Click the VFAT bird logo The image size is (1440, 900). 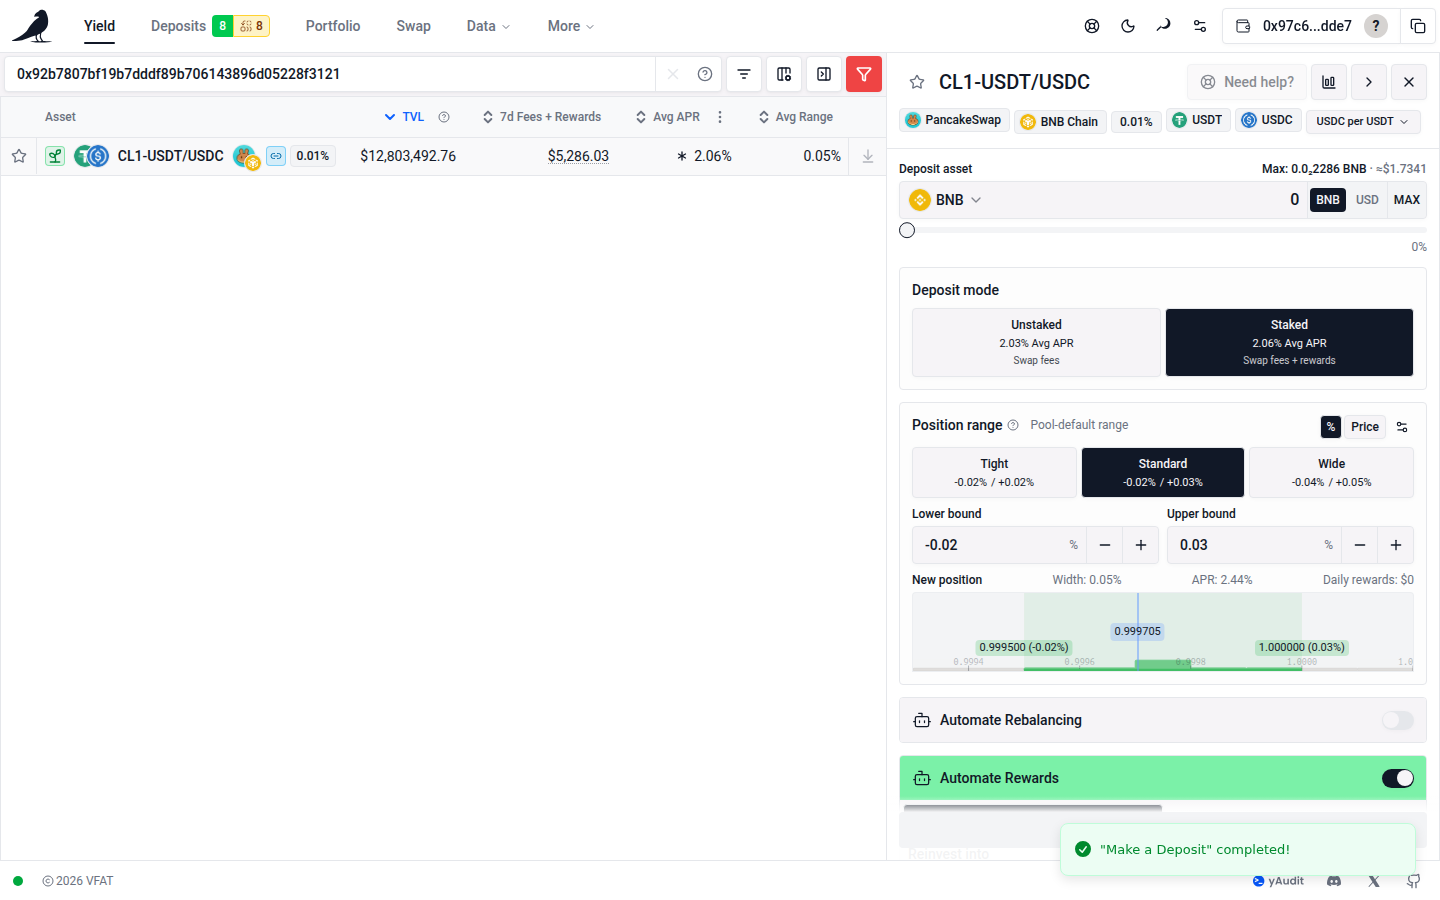coord(32,26)
